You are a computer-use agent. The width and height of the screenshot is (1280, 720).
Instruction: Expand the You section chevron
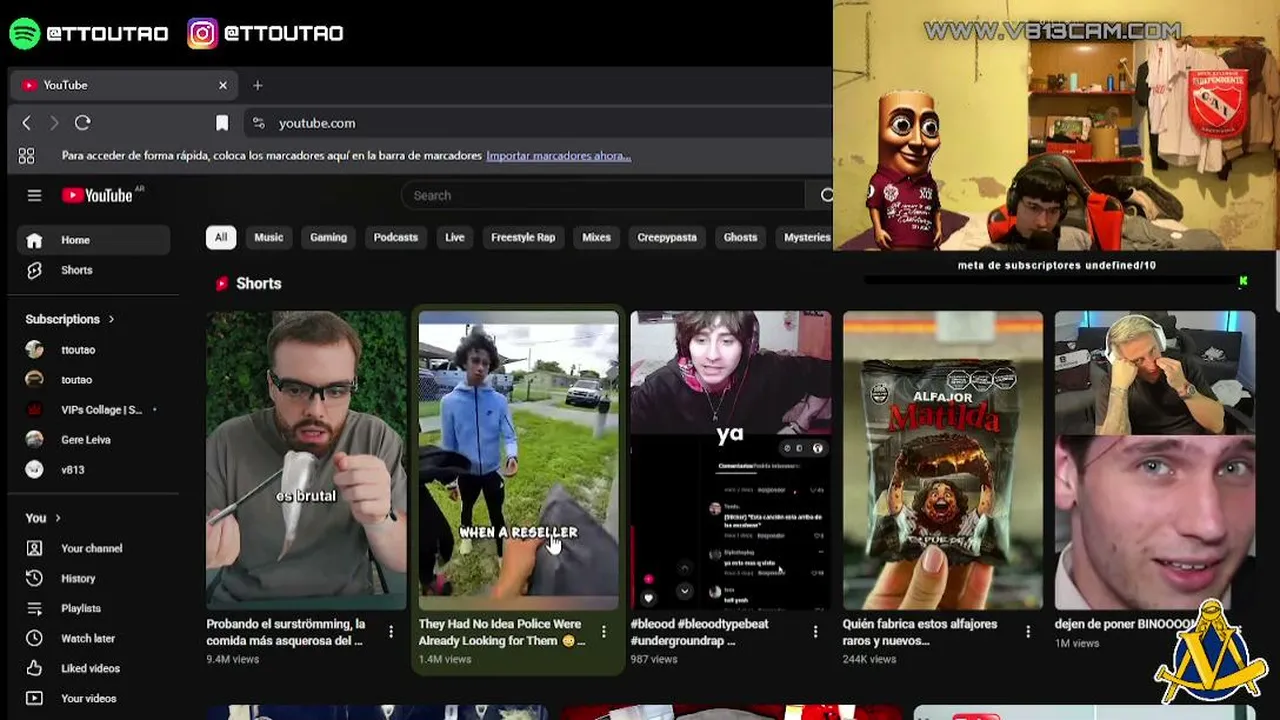pyautogui.click(x=58, y=518)
